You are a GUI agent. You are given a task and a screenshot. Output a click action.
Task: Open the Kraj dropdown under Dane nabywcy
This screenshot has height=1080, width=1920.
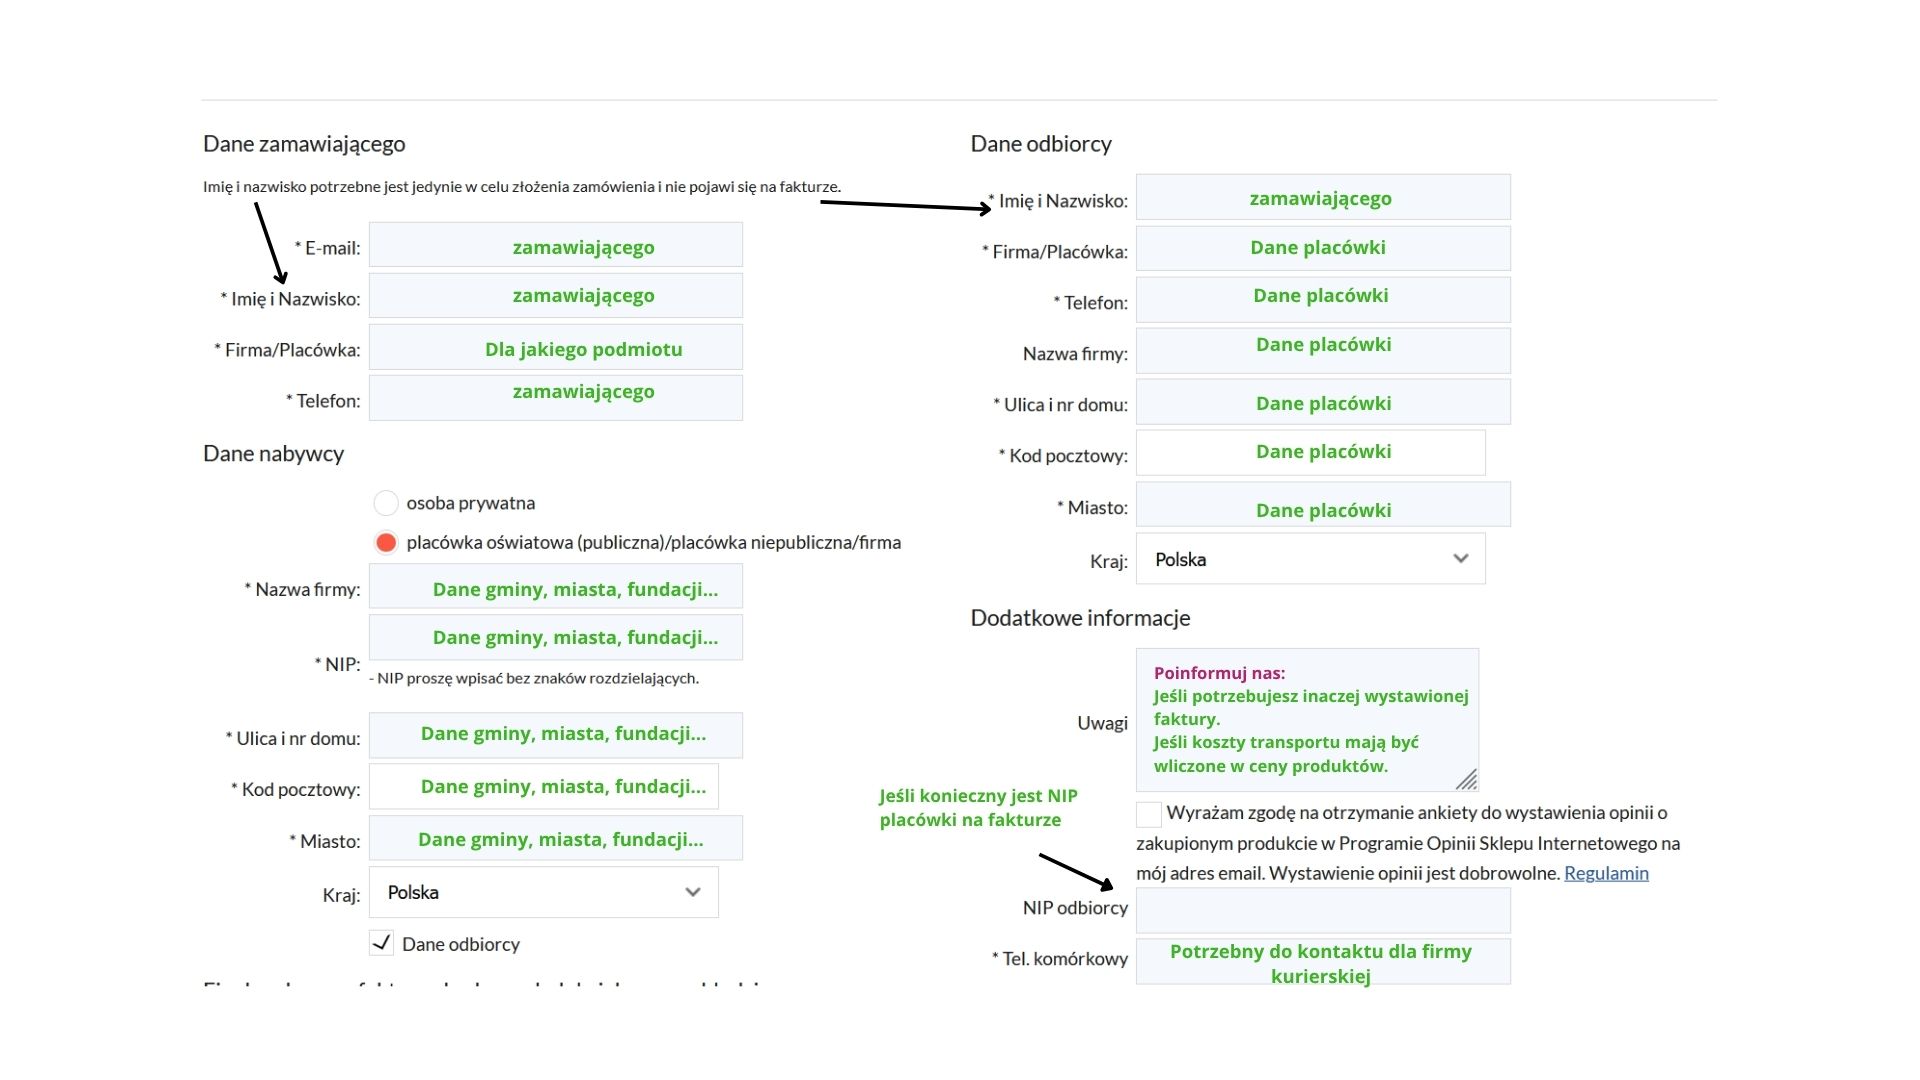click(x=543, y=892)
